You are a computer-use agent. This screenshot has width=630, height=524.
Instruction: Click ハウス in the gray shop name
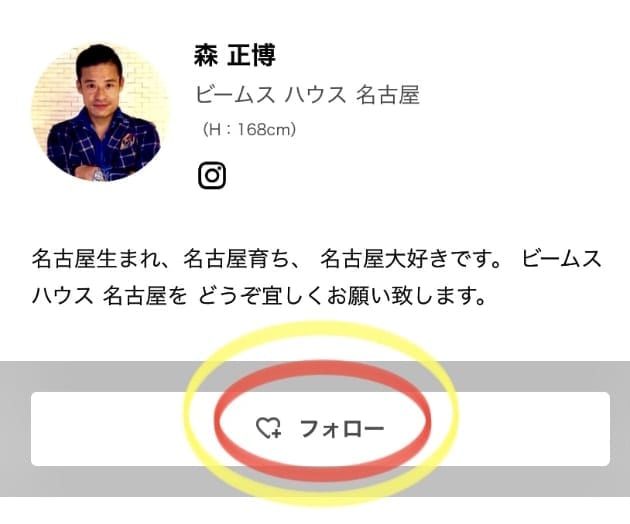point(316,95)
